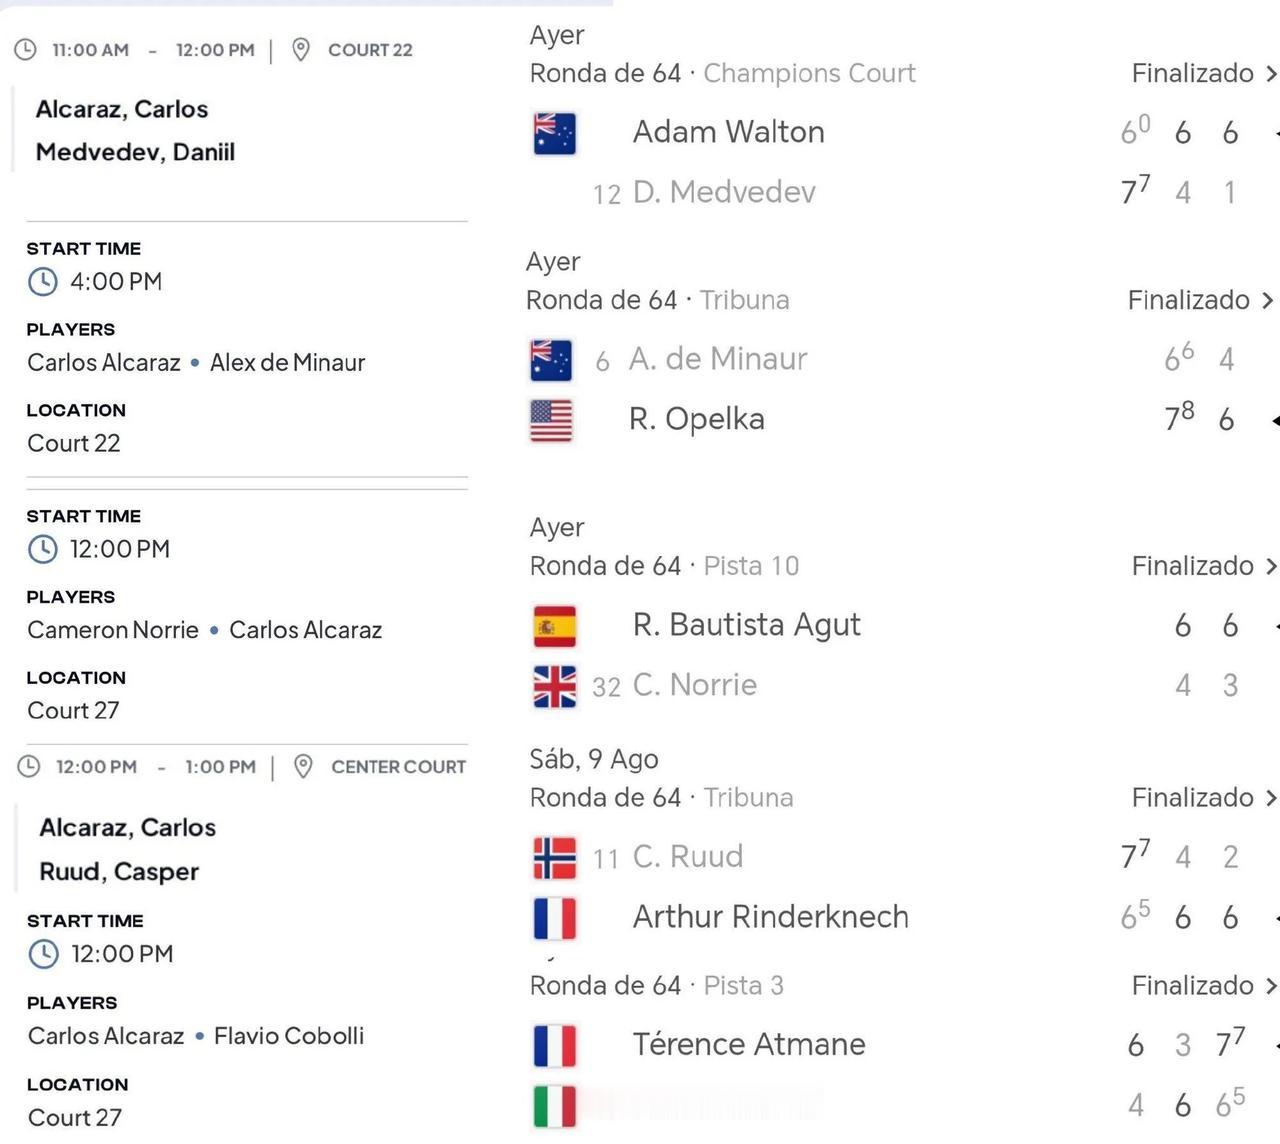Select the Alcaraz, Carlos vs Medvedev, Daniil entry
The width and height of the screenshot is (1280, 1144).
136,131
